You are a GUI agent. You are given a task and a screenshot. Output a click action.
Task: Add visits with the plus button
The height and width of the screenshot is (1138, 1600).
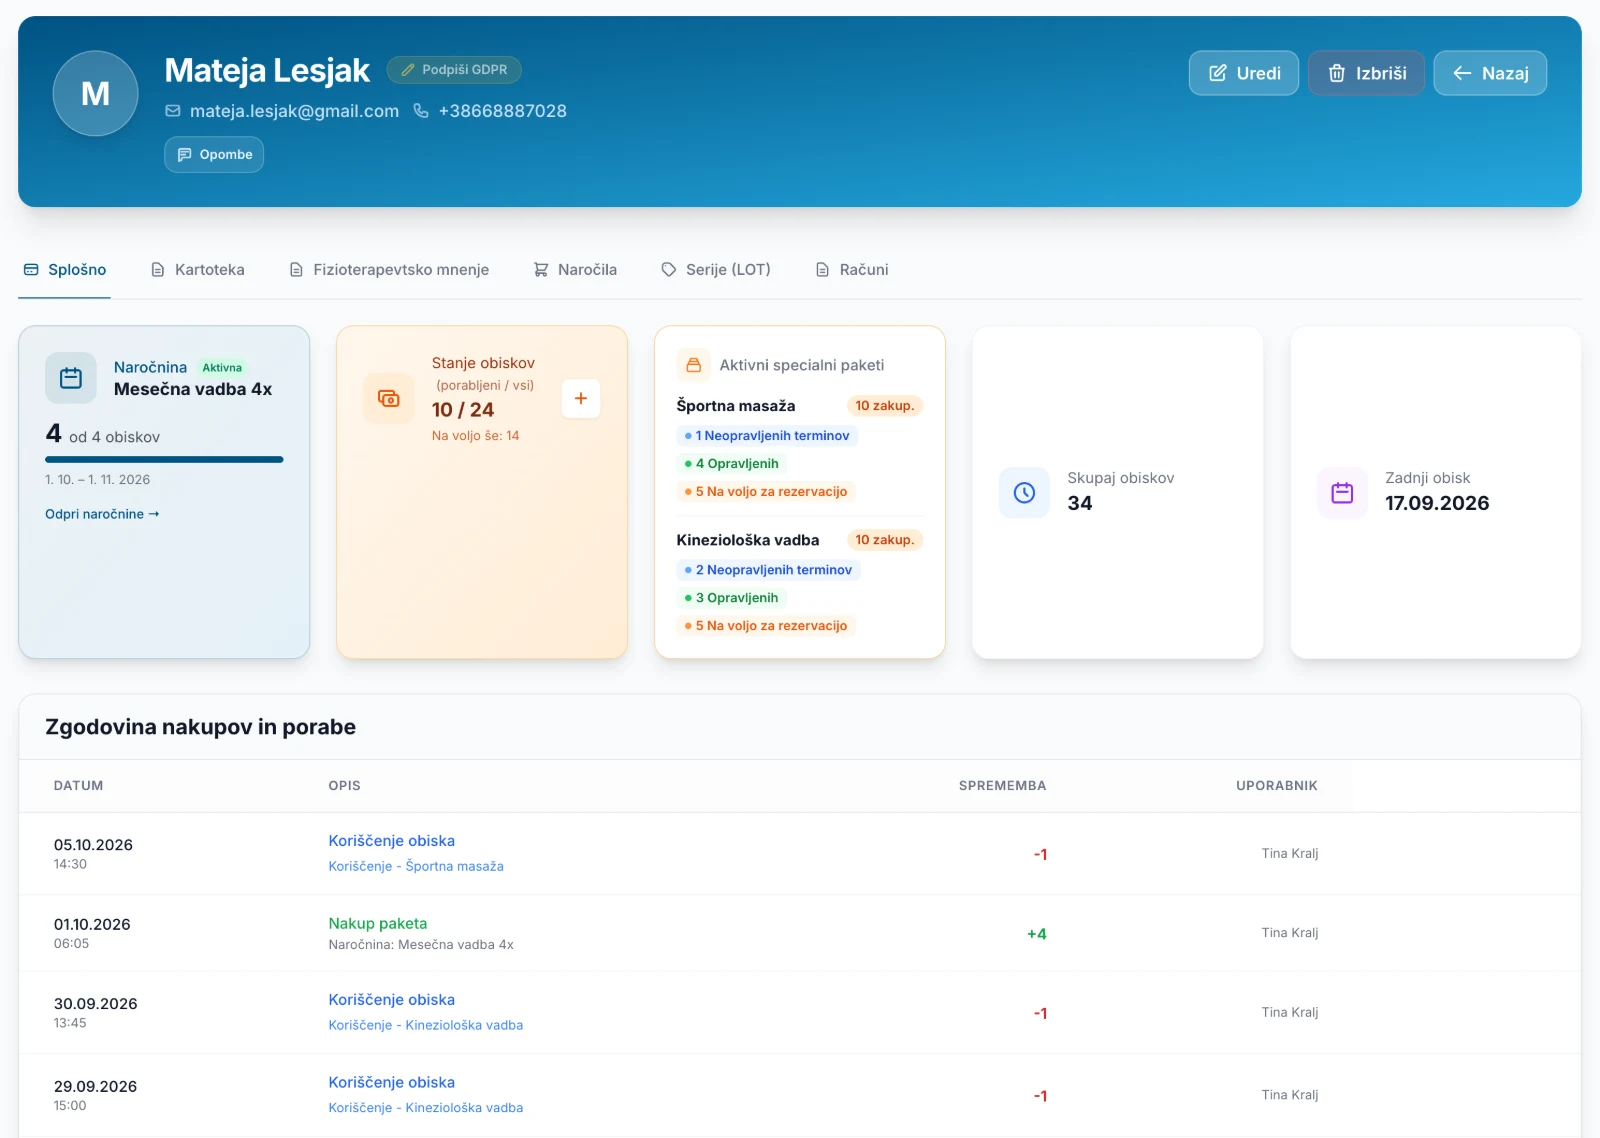pos(581,398)
